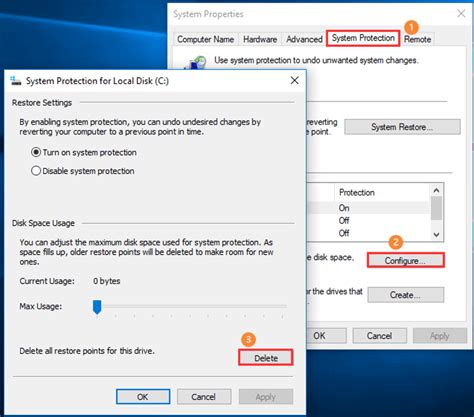474x417 pixels.
Task: Switch to the Hardware tab
Action: [260, 39]
